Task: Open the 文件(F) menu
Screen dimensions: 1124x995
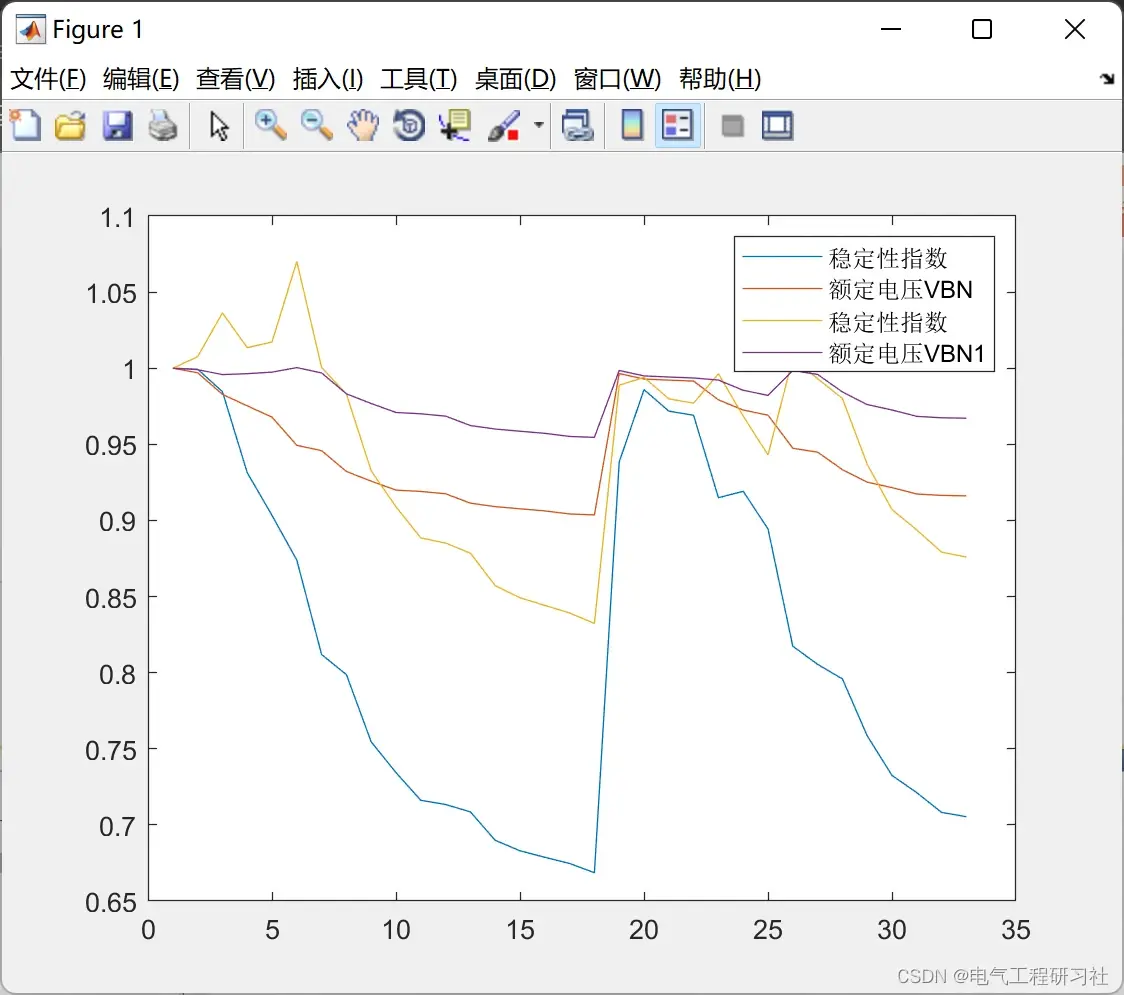Action: [48, 79]
